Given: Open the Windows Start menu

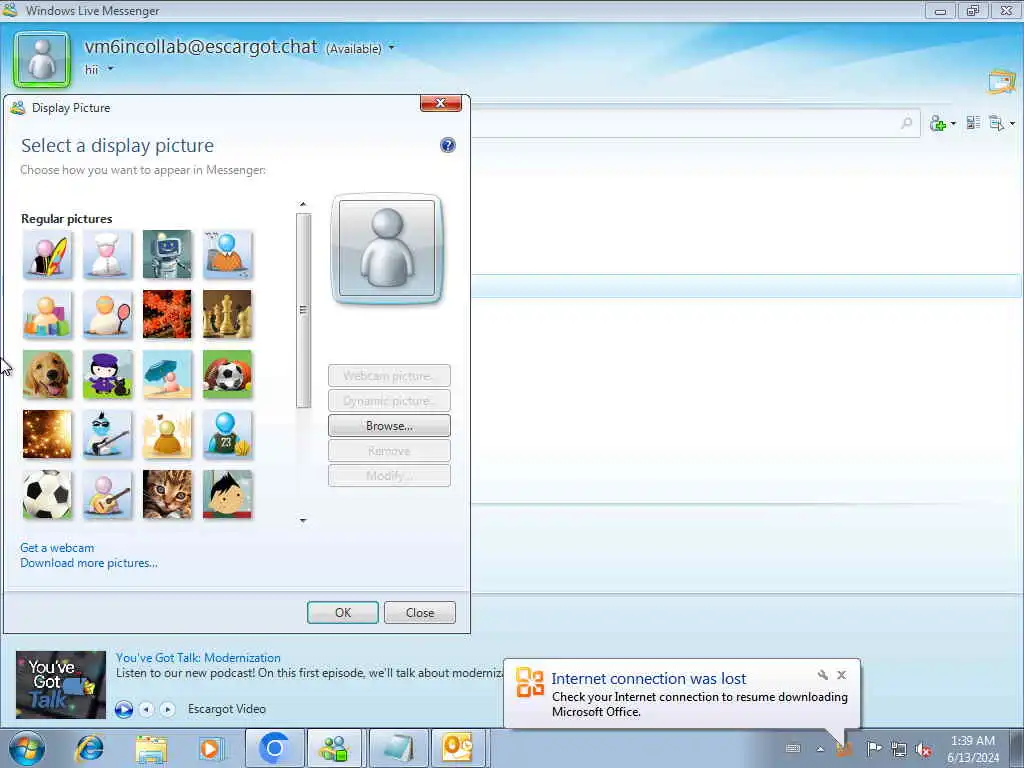Looking at the screenshot, I should 27,748.
